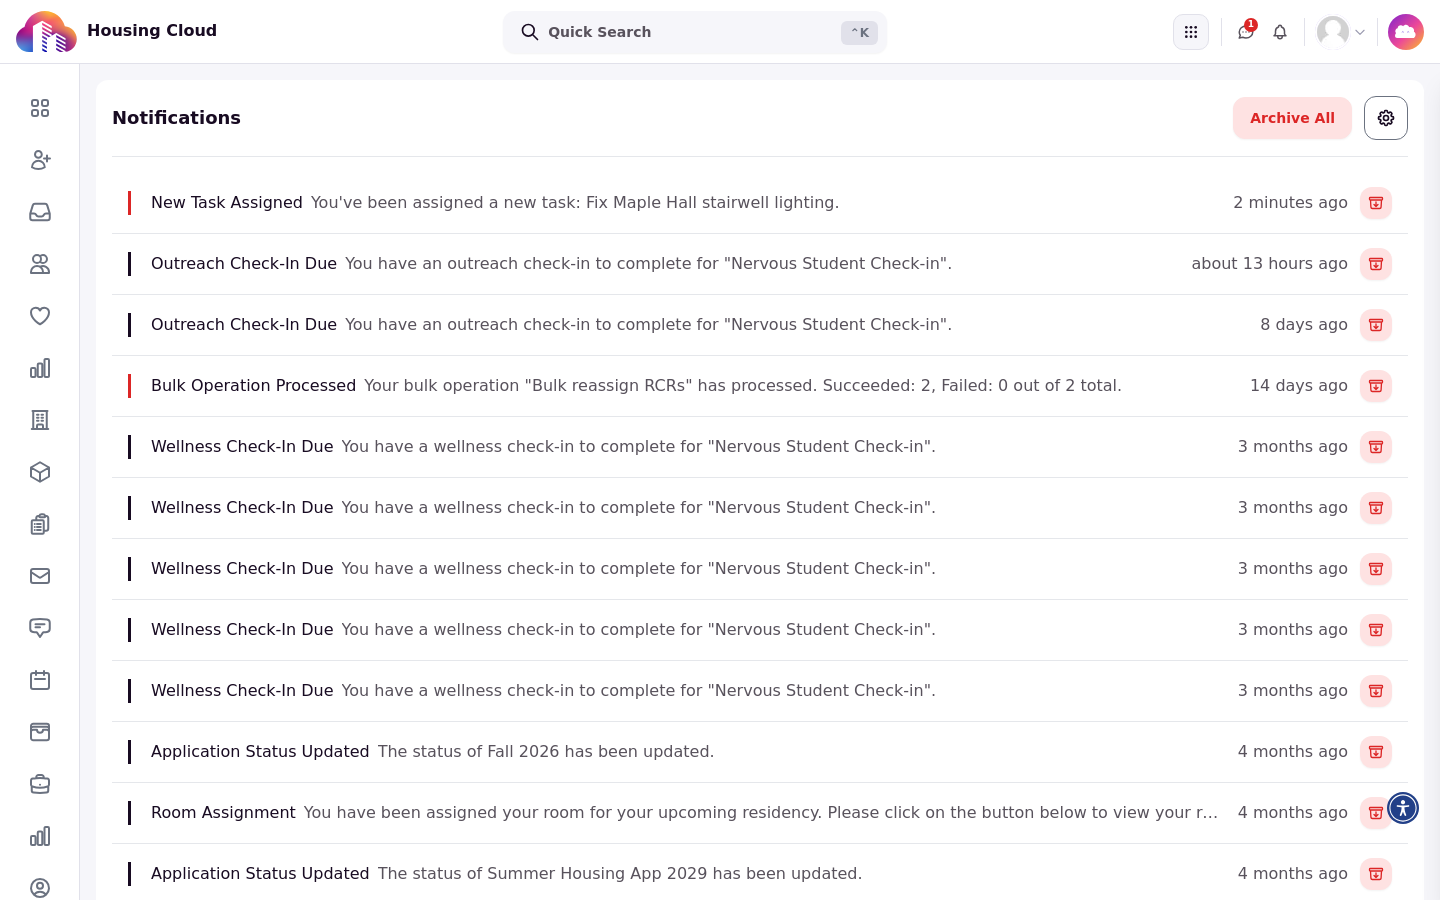Archive the Bulk Operation Processed notification
Viewport: 1440px width, 900px height.
click(x=1376, y=386)
